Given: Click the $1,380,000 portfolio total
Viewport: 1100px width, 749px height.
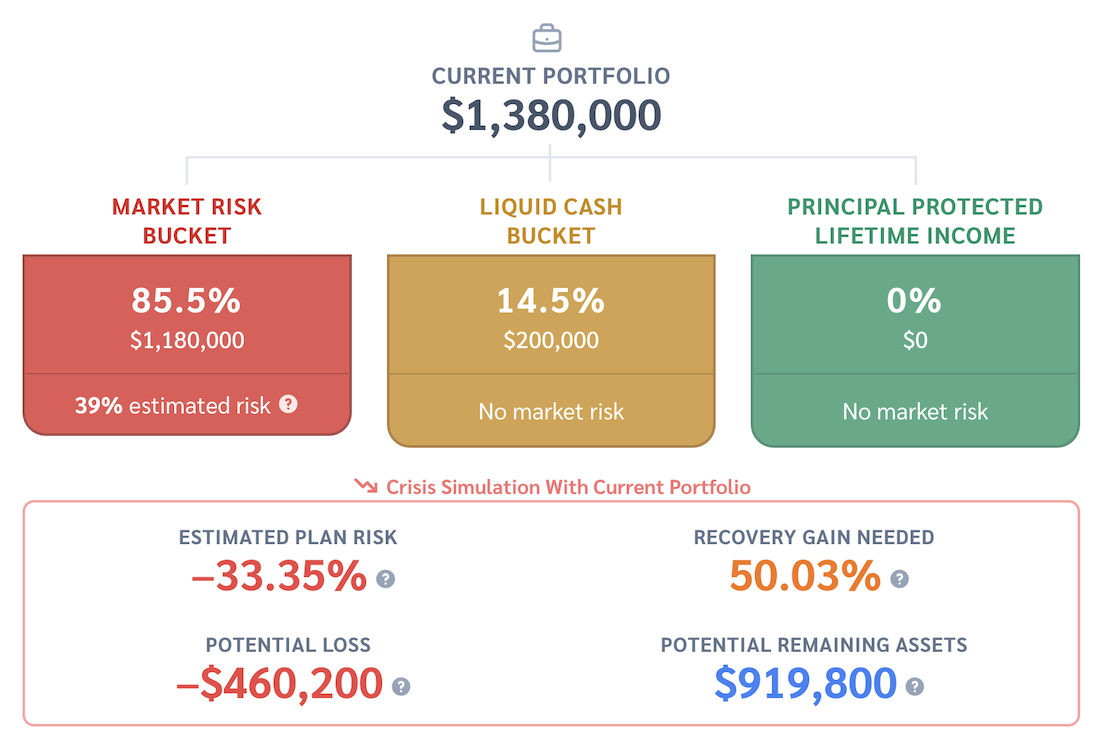Looking at the screenshot, I should 551,115.
